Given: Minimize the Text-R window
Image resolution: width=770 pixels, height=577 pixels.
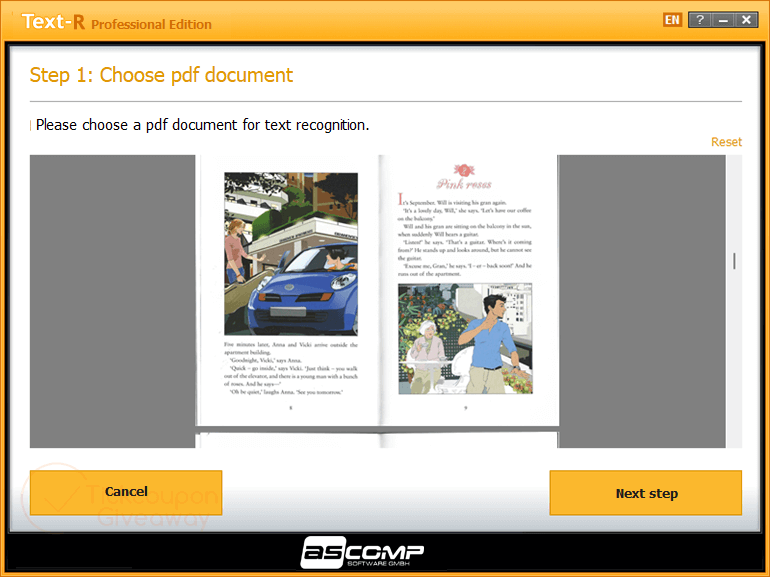Looking at the screenshot, I should pos(723,20).
